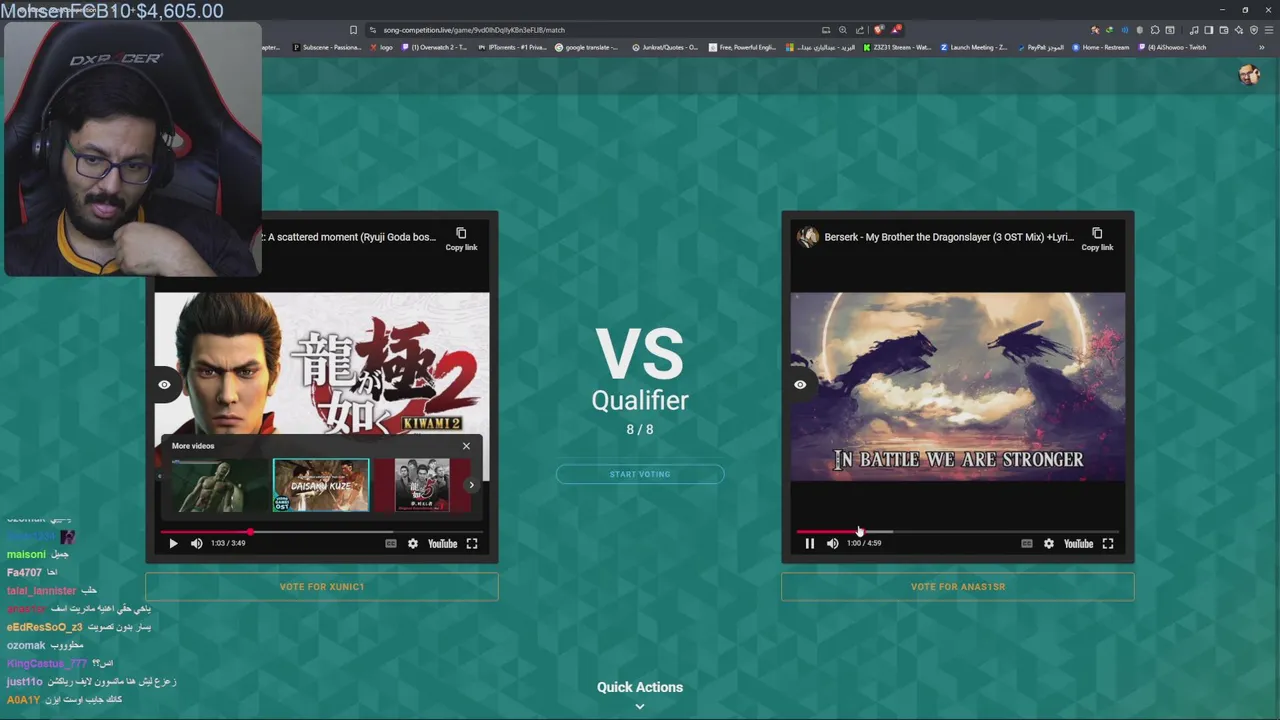Open Subscene bookmark
1280x720 pixels.
click(326, 47)
